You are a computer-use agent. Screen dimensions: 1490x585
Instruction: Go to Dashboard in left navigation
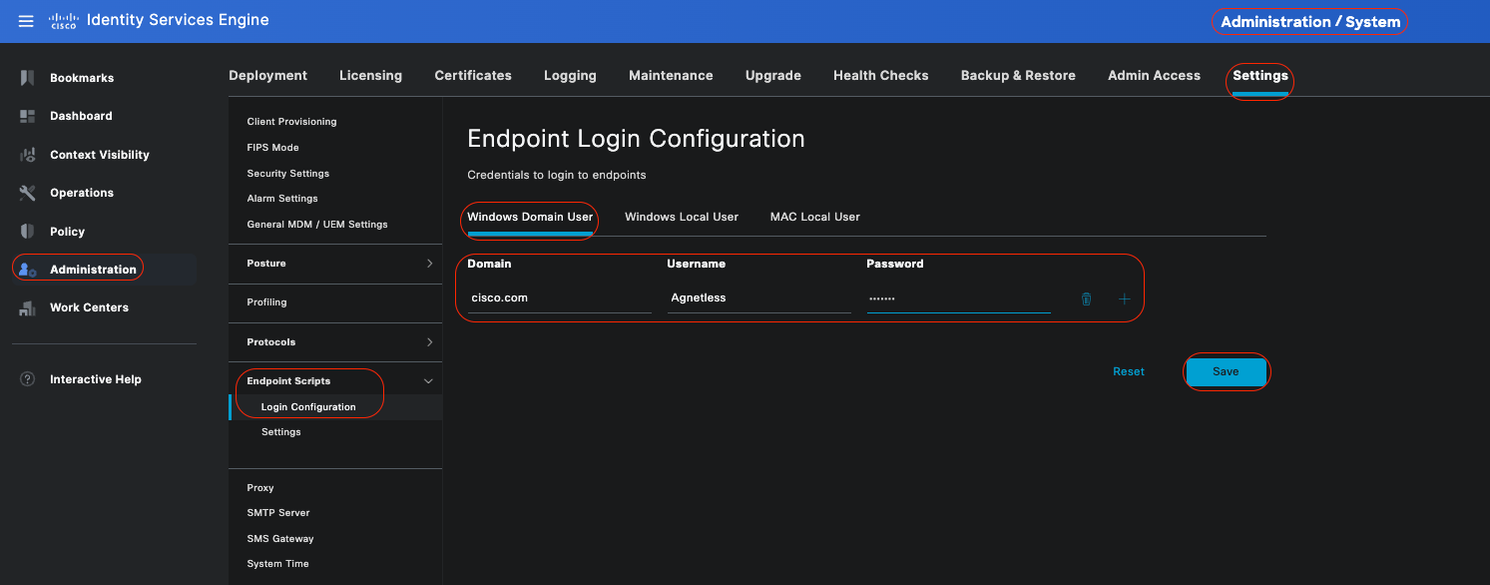coord(81,116)
